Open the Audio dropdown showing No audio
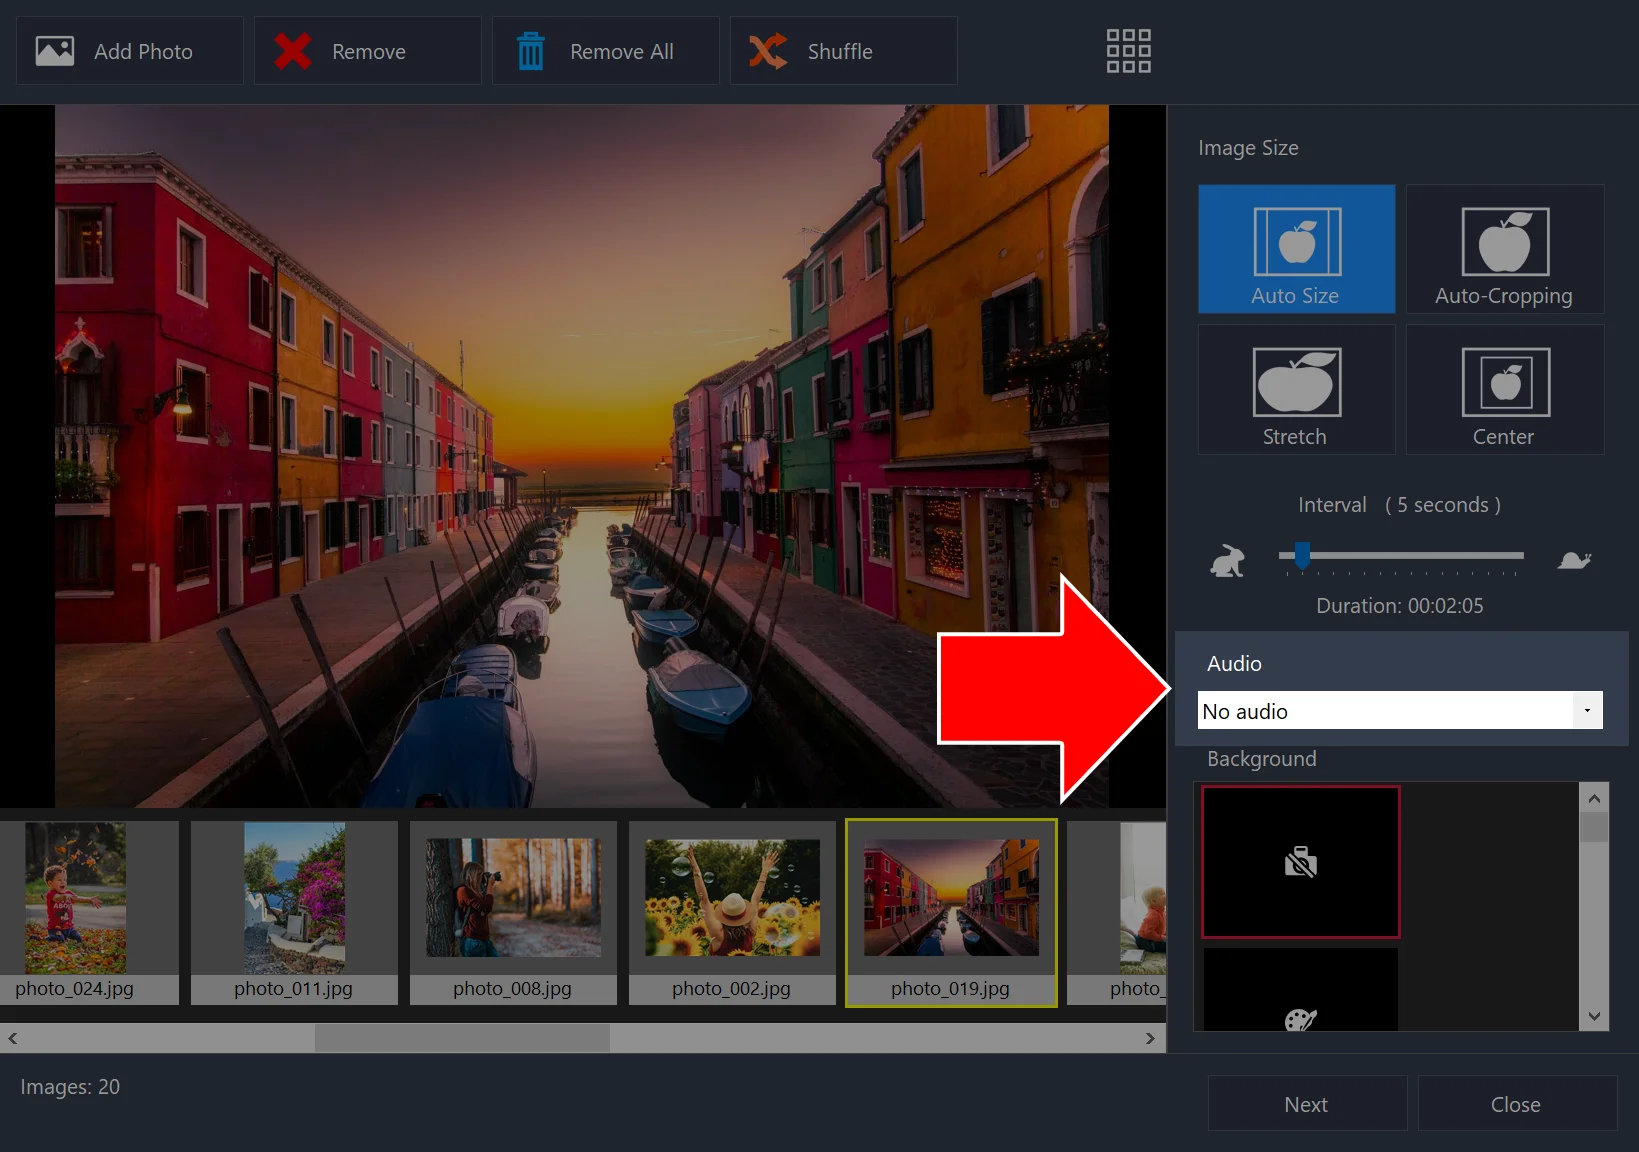Viewport: 1639px width, 1152px height. [1400, 711]
